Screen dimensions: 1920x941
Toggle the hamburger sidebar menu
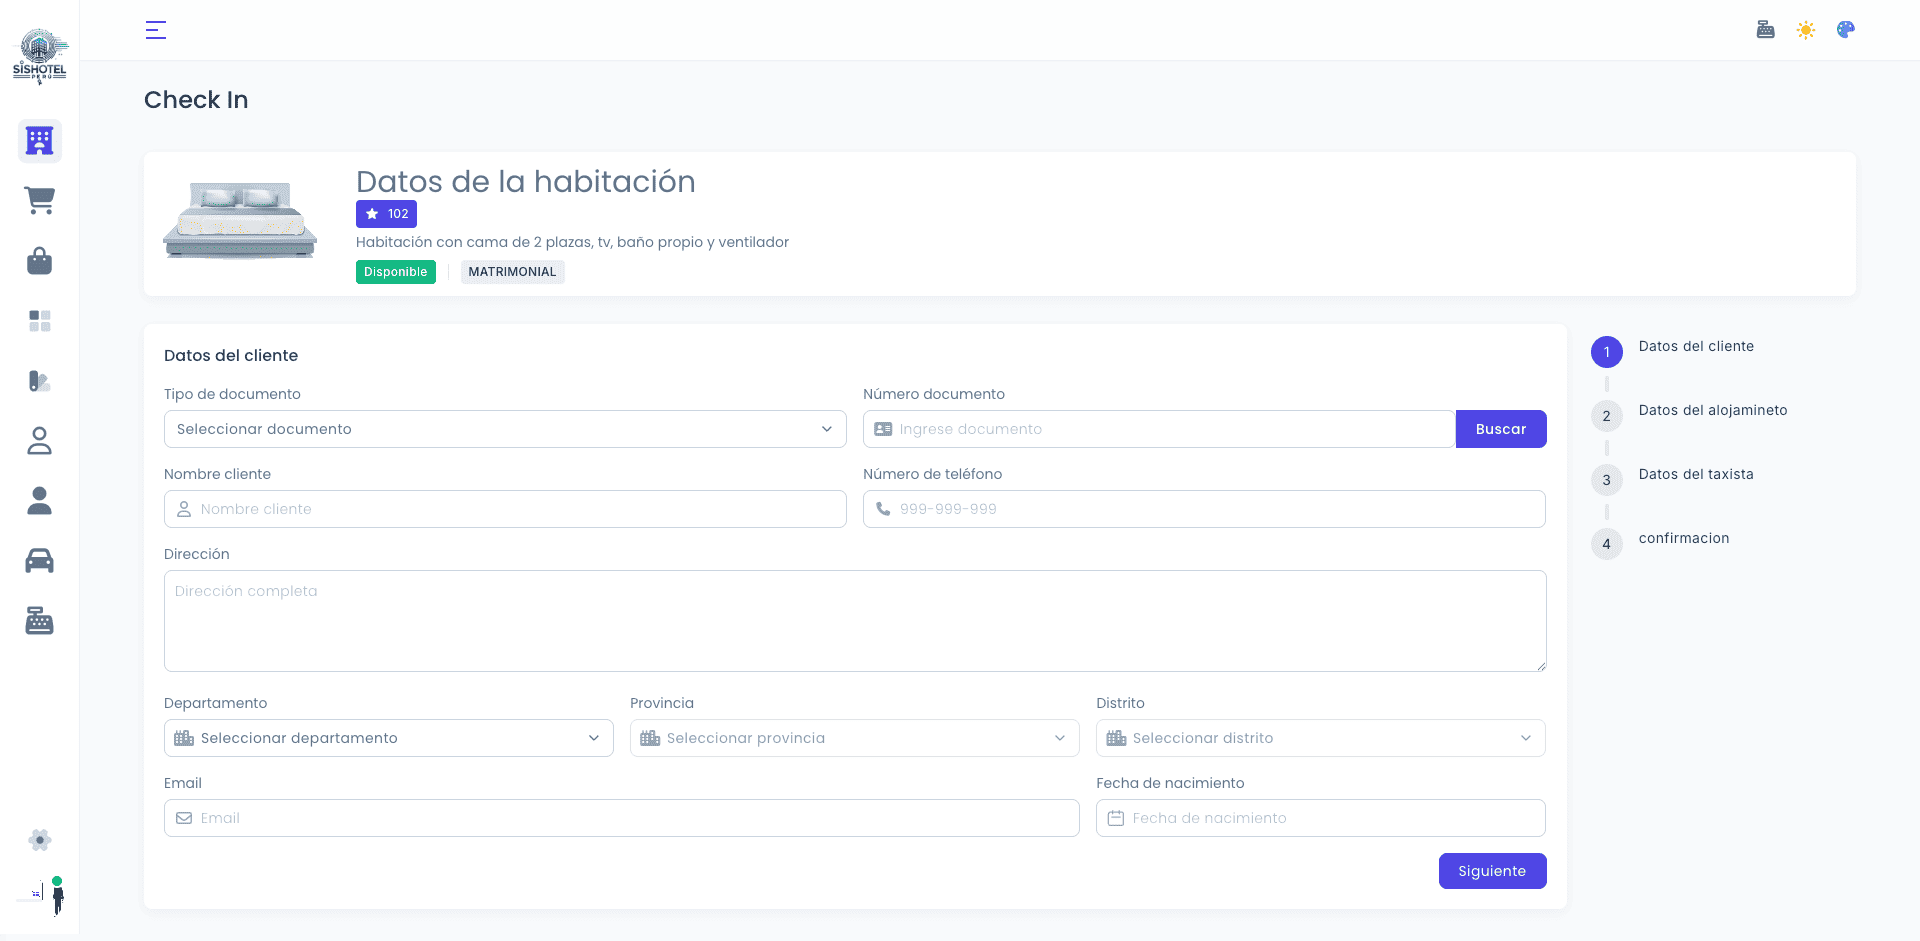click(x=156, y=30)
